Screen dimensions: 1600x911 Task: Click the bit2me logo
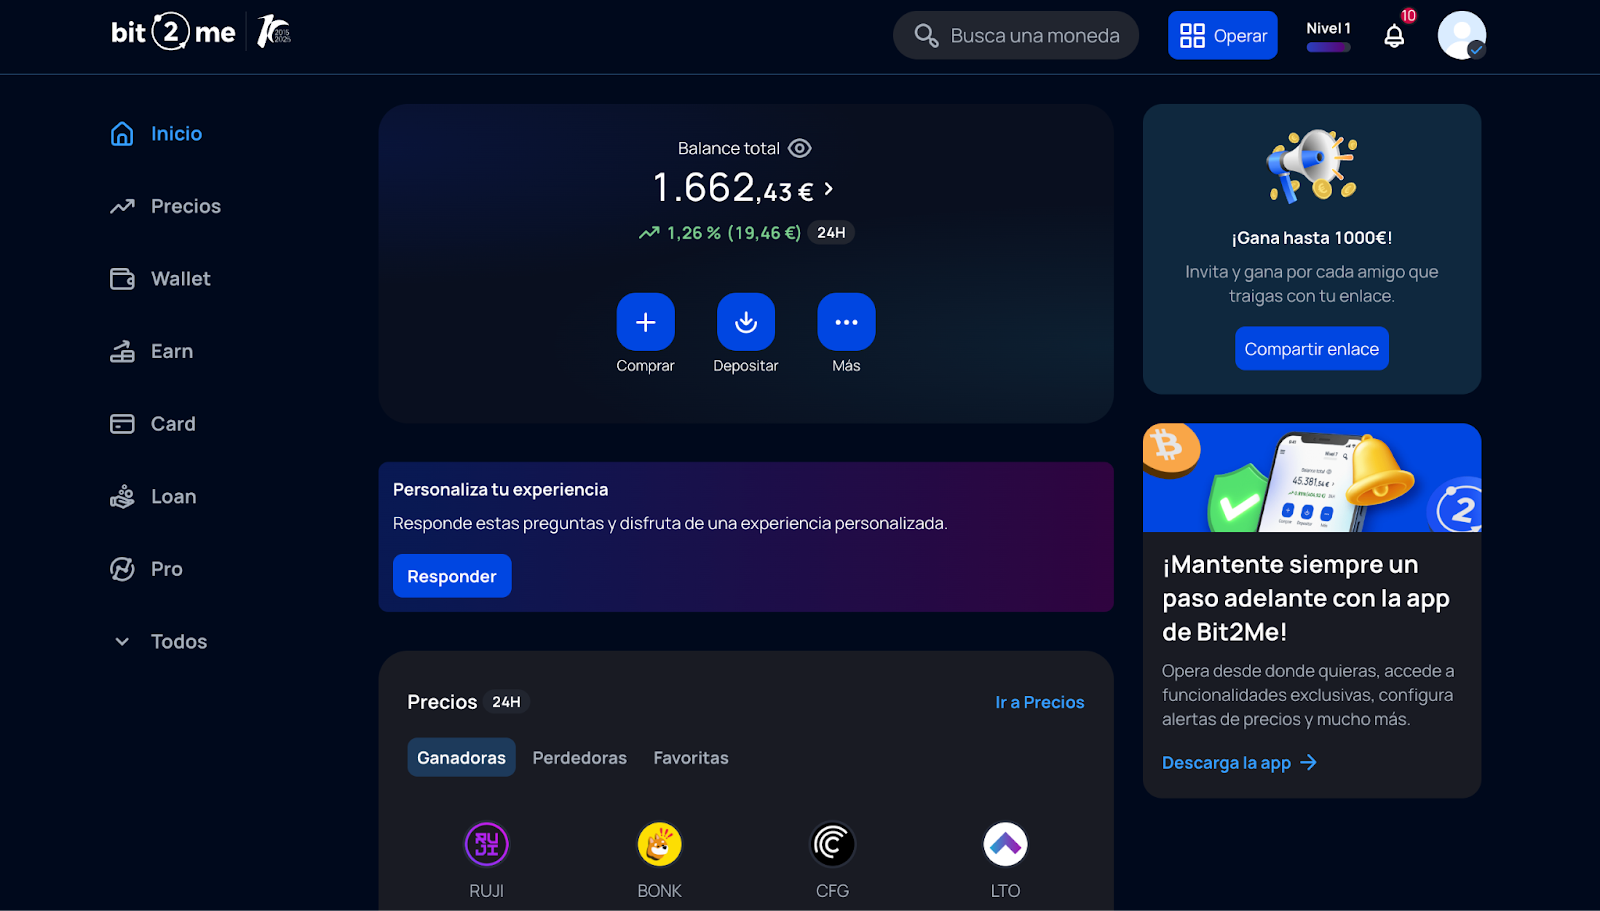(173, 33)
